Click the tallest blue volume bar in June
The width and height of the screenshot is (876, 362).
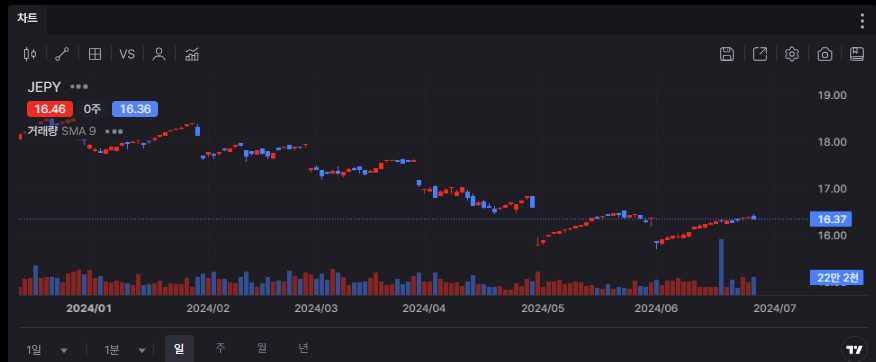(x=721, y=267)
